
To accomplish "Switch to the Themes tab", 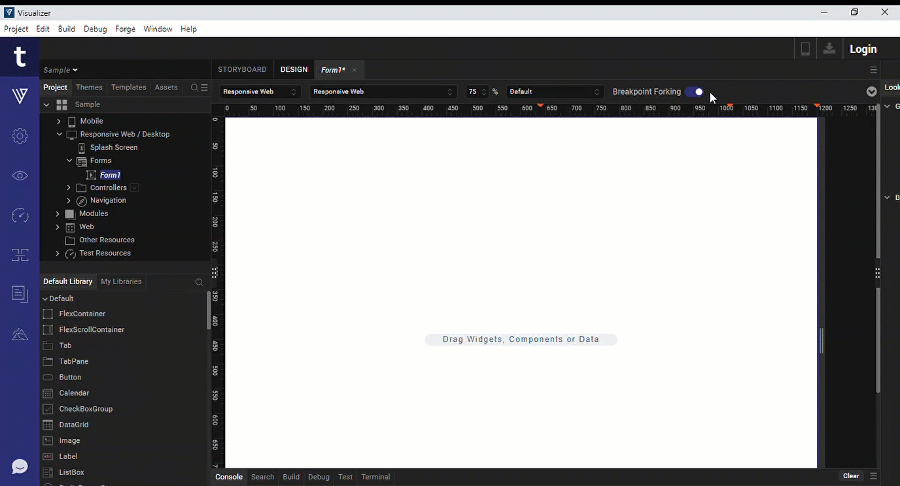I will click(89, 88).
